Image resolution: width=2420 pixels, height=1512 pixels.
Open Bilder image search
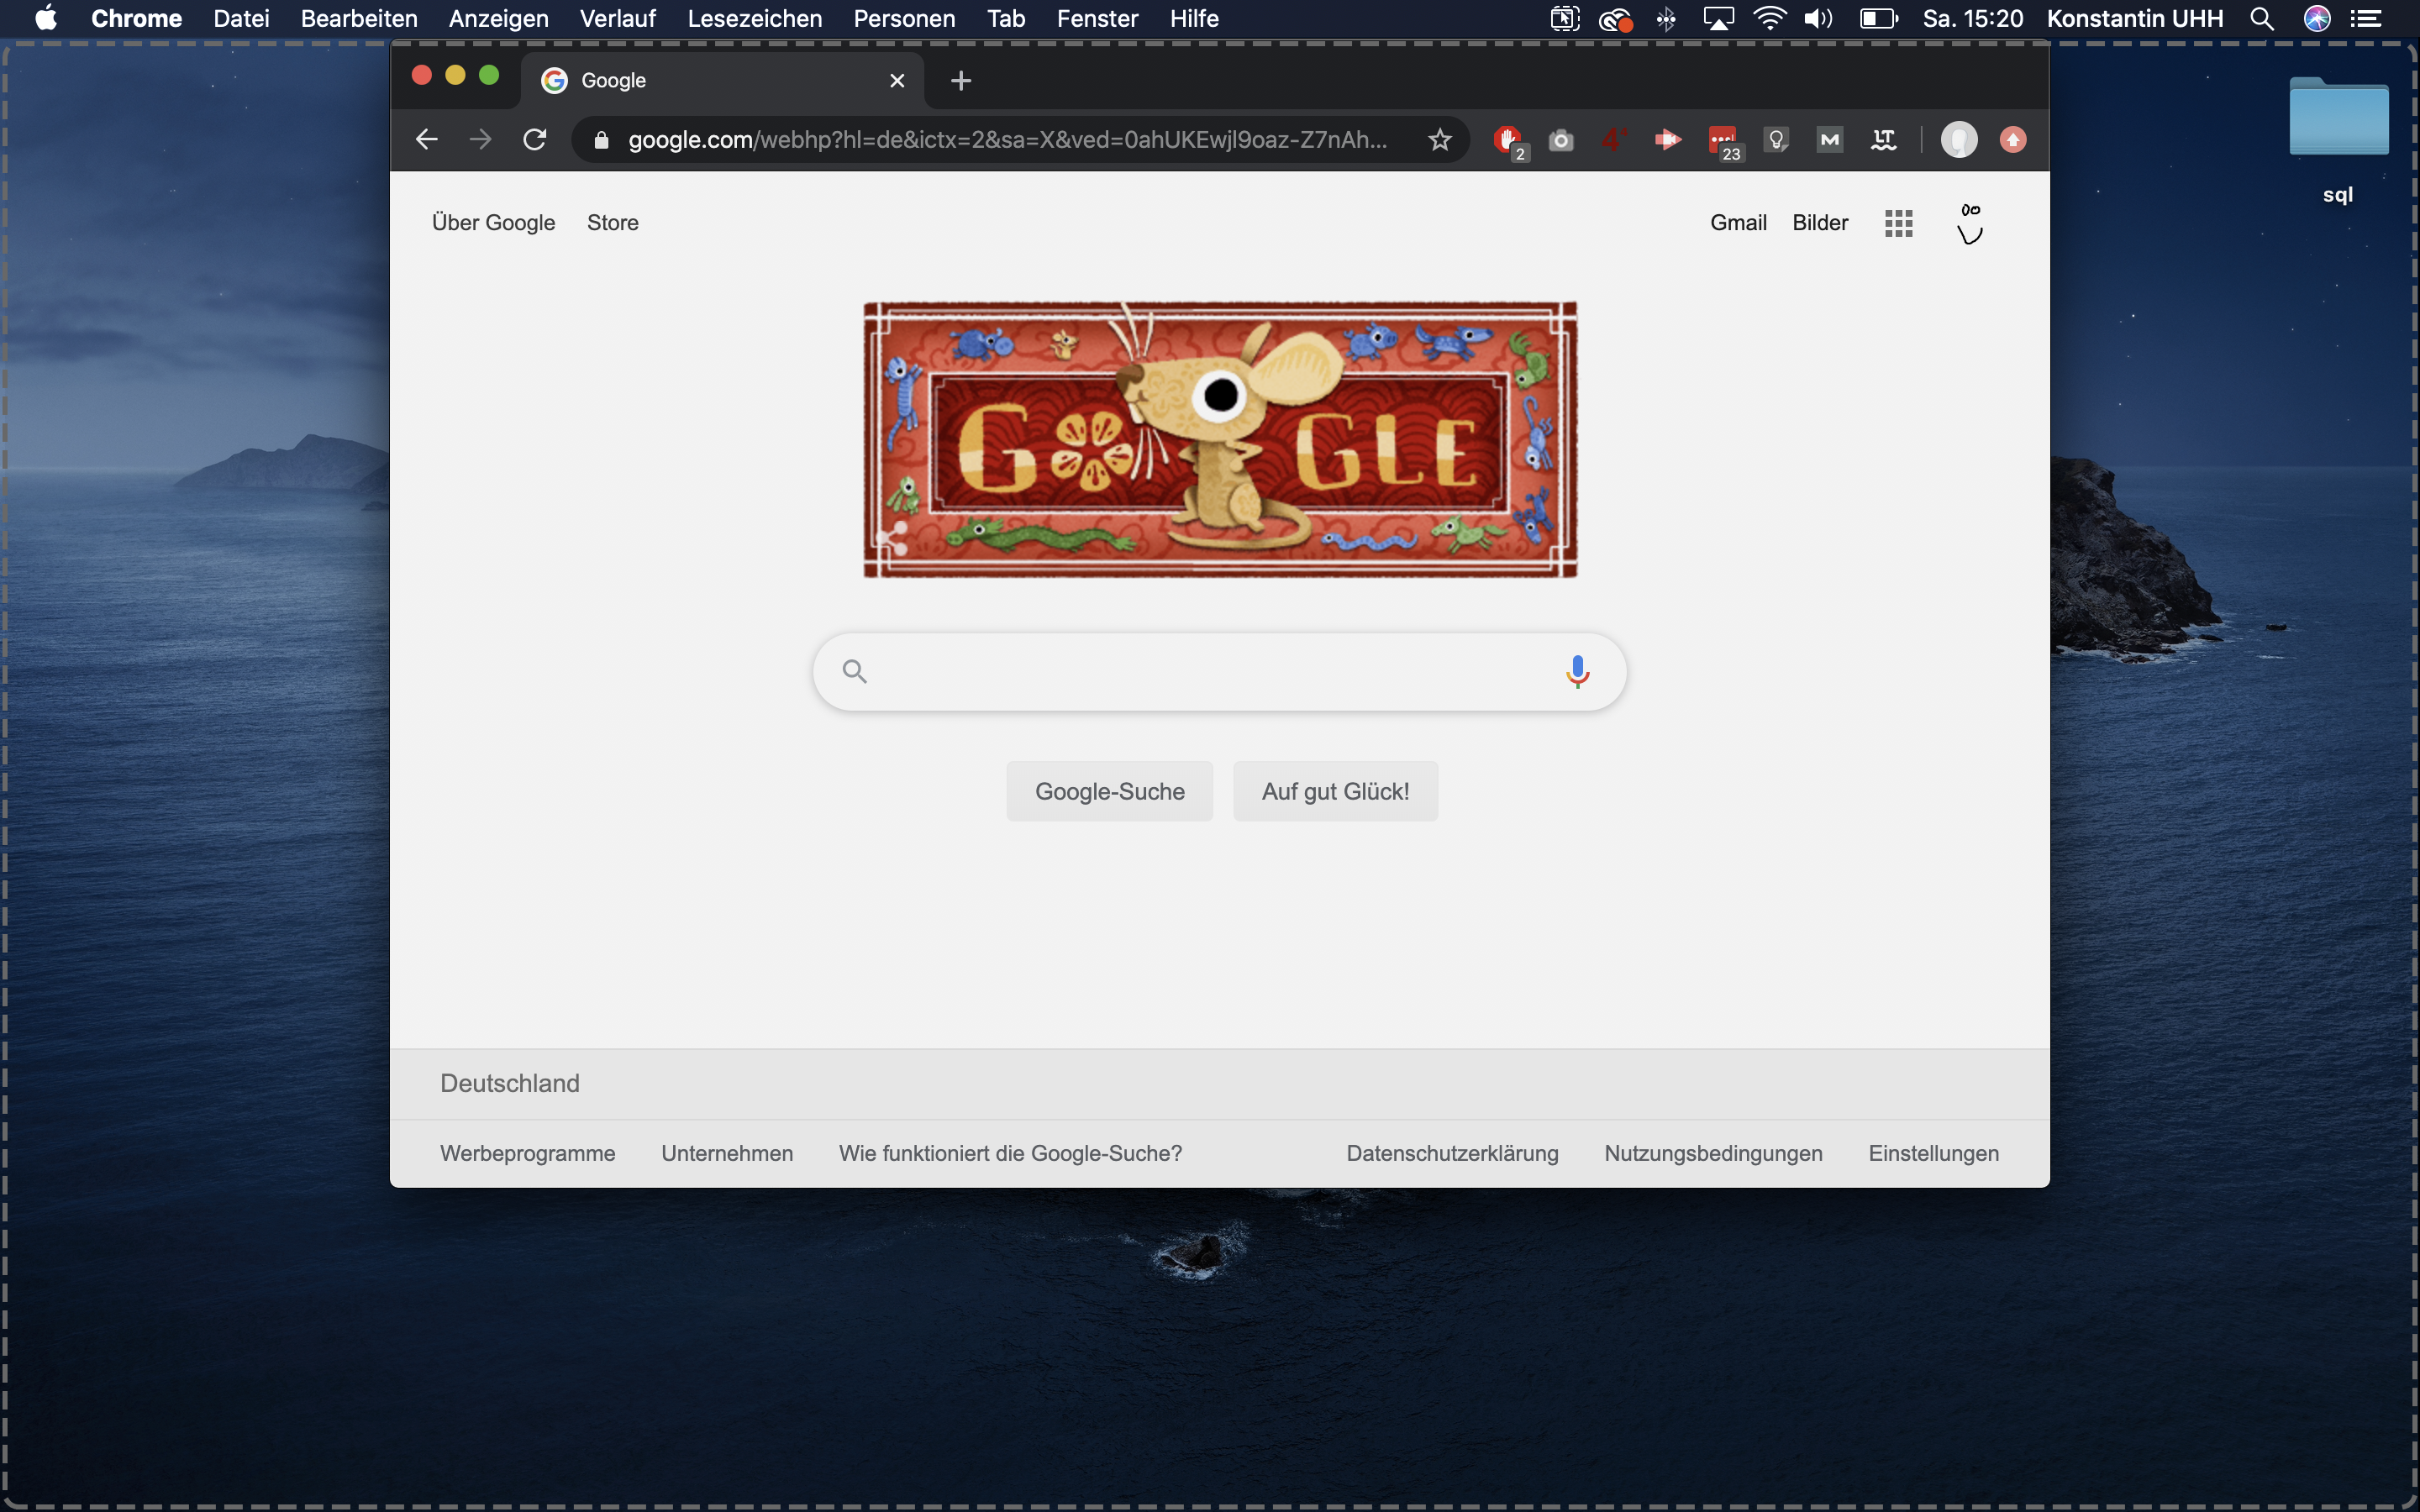click(x=1820, y=223)
